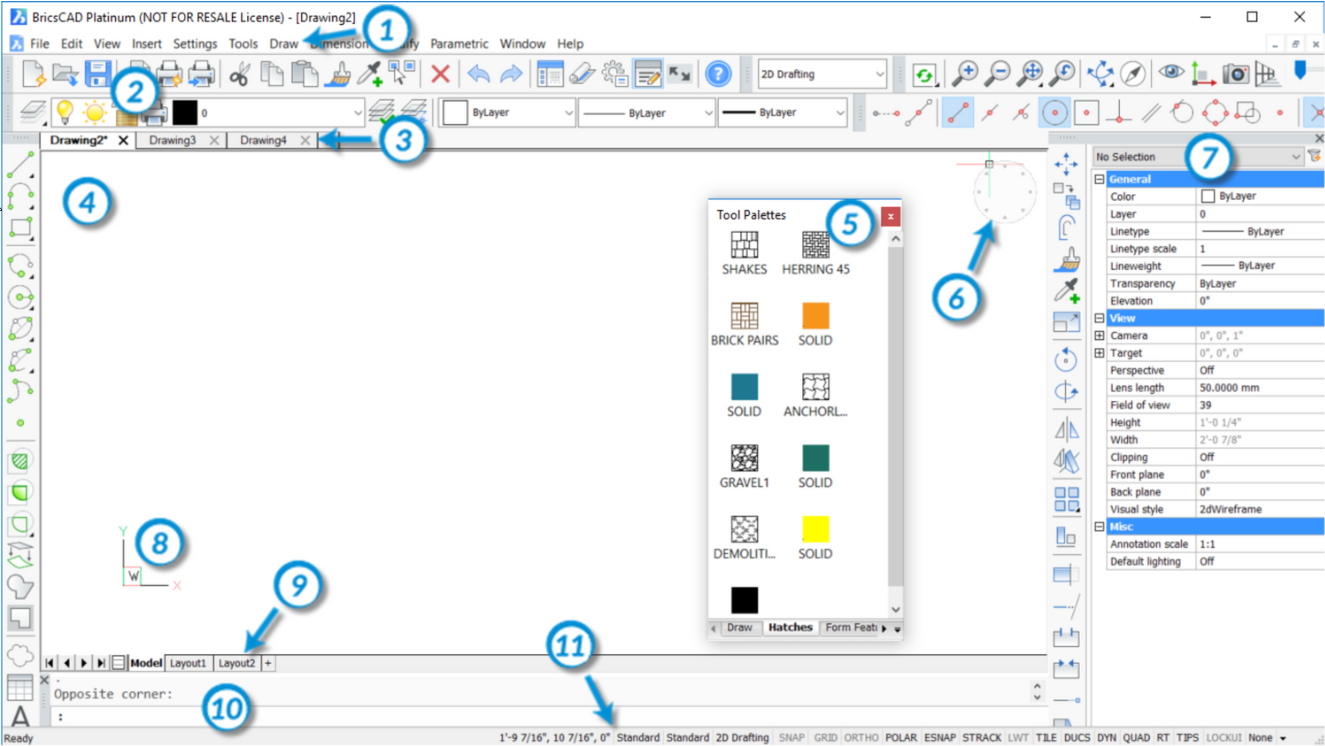
Task: Select the GRAVEL1 hatch pattern
Action: [744, 458]
